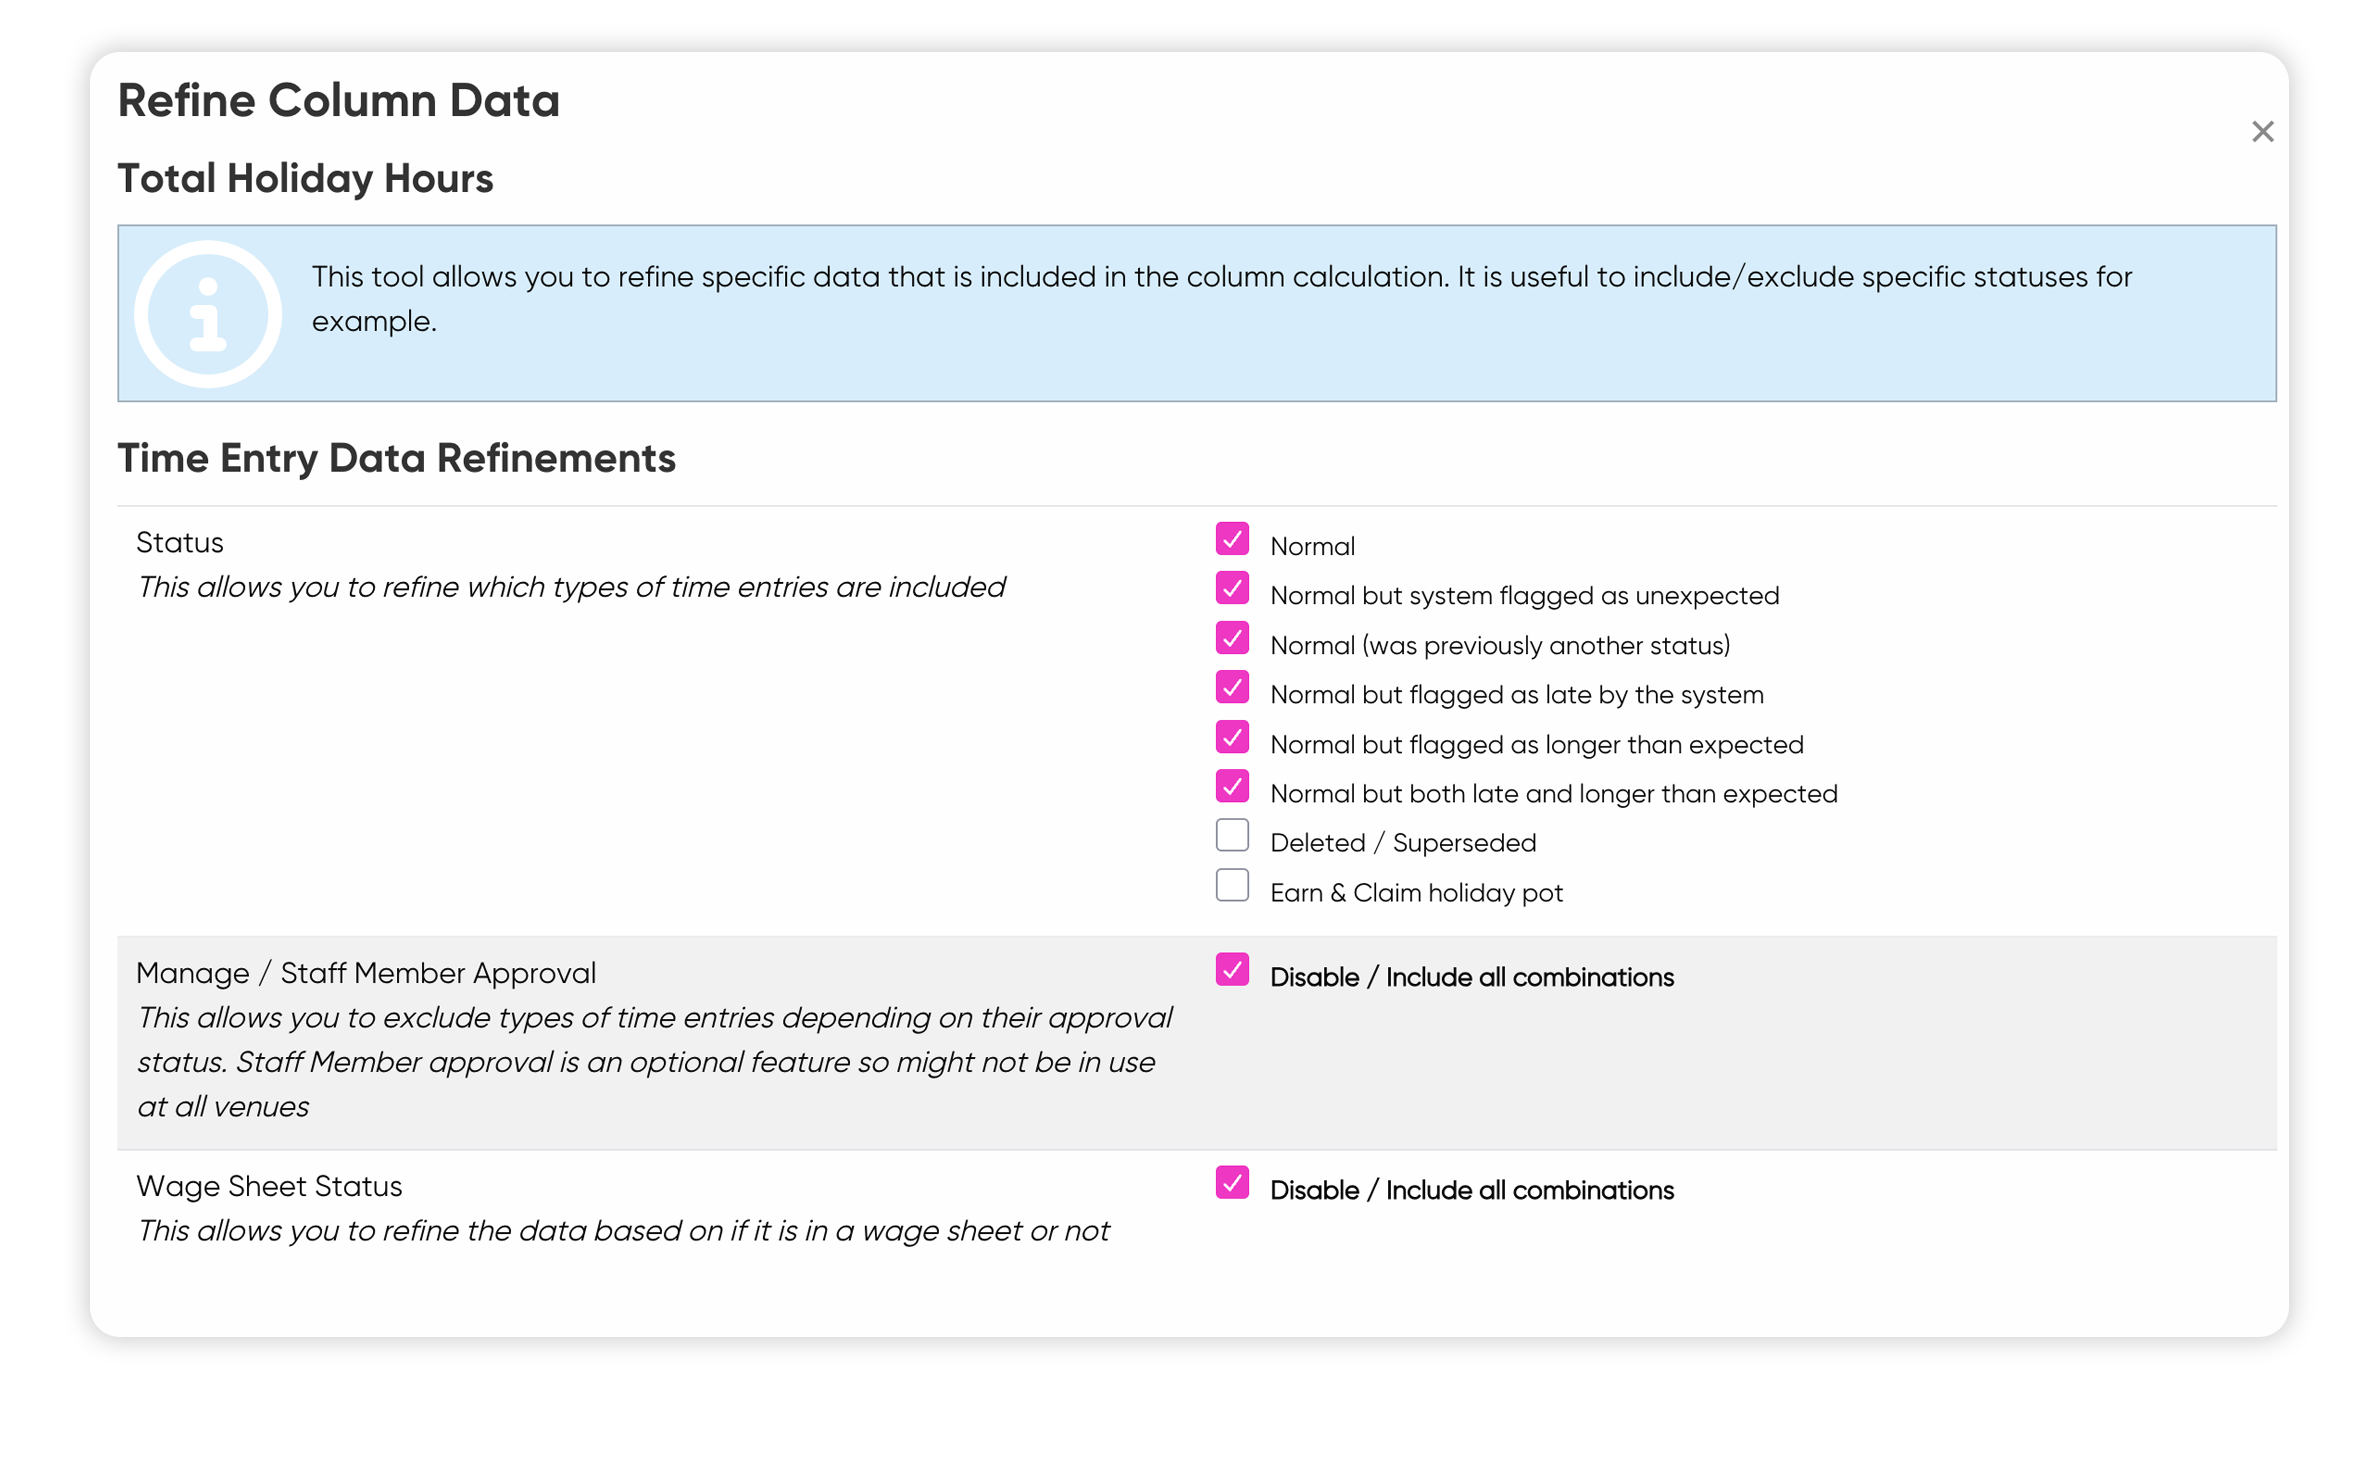Click the blue information banner text
The image size is (2376, 1476).
tap(1221, 299)
